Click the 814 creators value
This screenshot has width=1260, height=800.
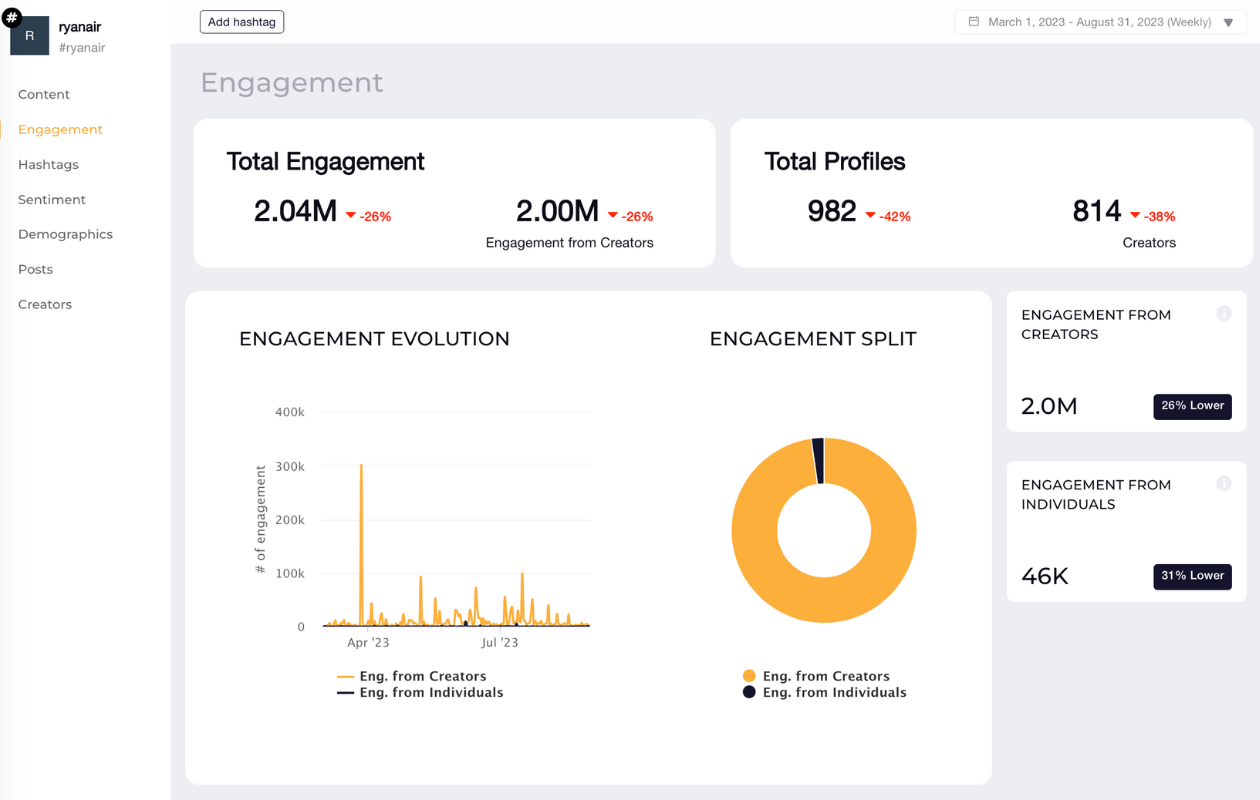point(1097,211)
